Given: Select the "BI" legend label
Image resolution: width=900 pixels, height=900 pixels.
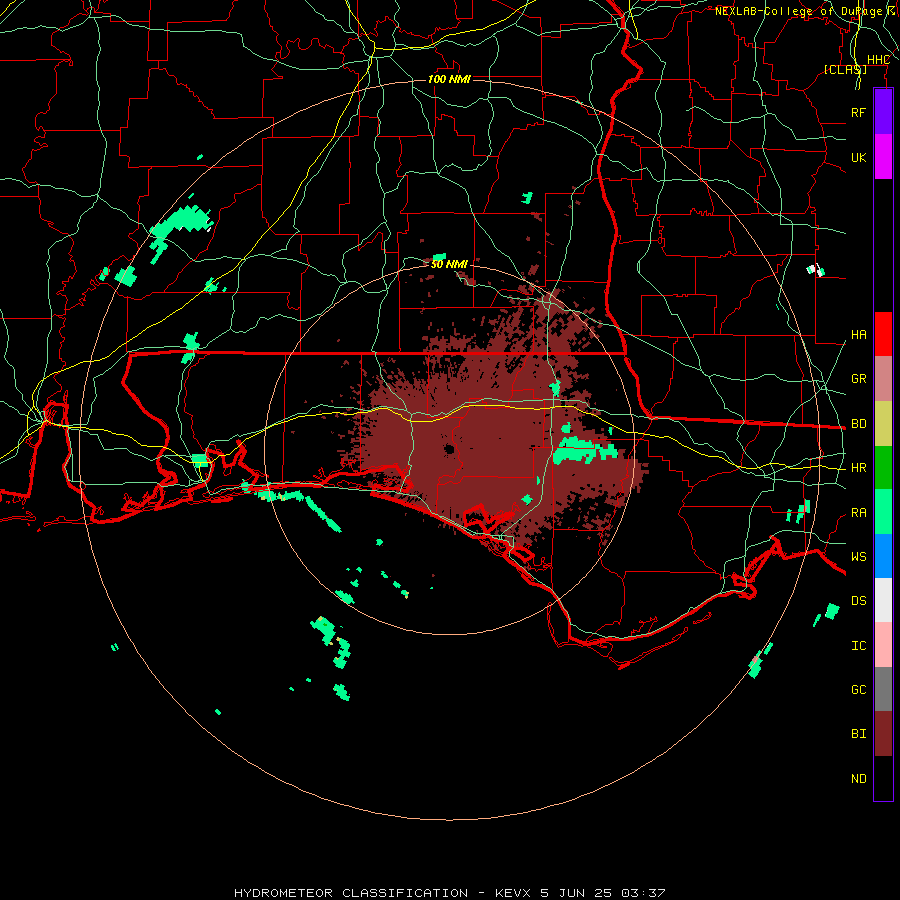Looking at the screenshot, I should click(858, 734).
